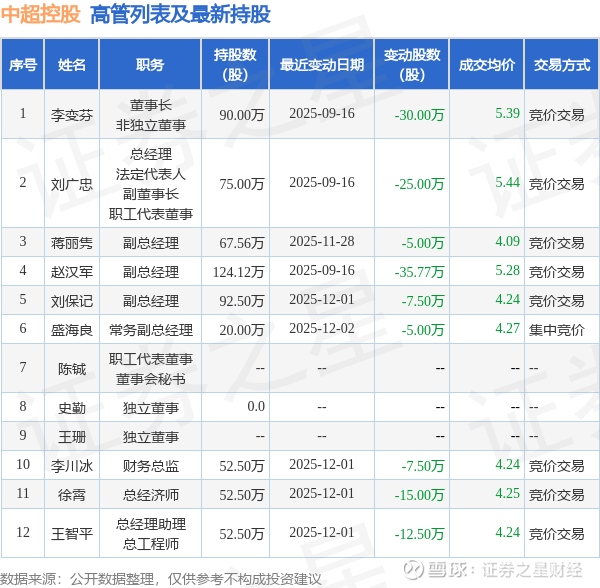
Task: Click the 雪球 logo icon
Action: (413, 570)
